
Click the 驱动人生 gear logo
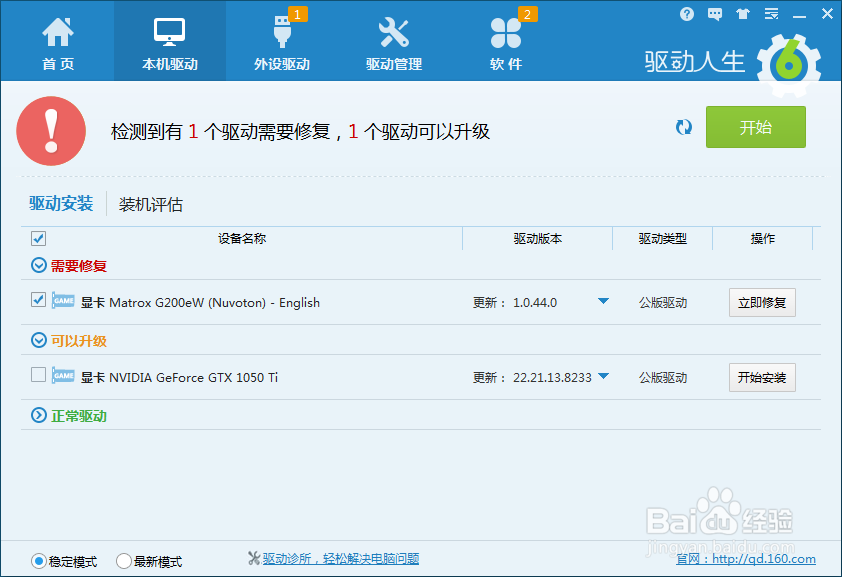(789, 65)
